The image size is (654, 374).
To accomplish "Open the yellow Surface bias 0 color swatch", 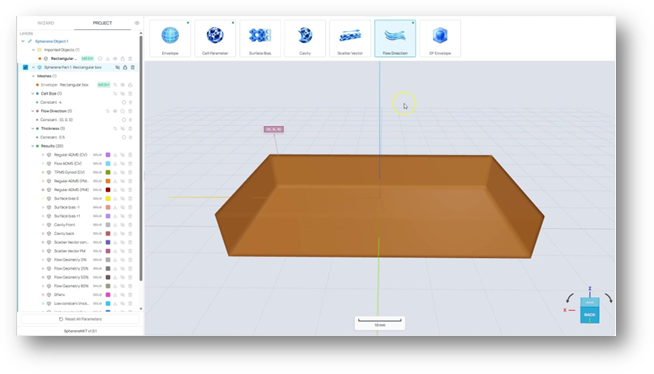I will point(108,198).
